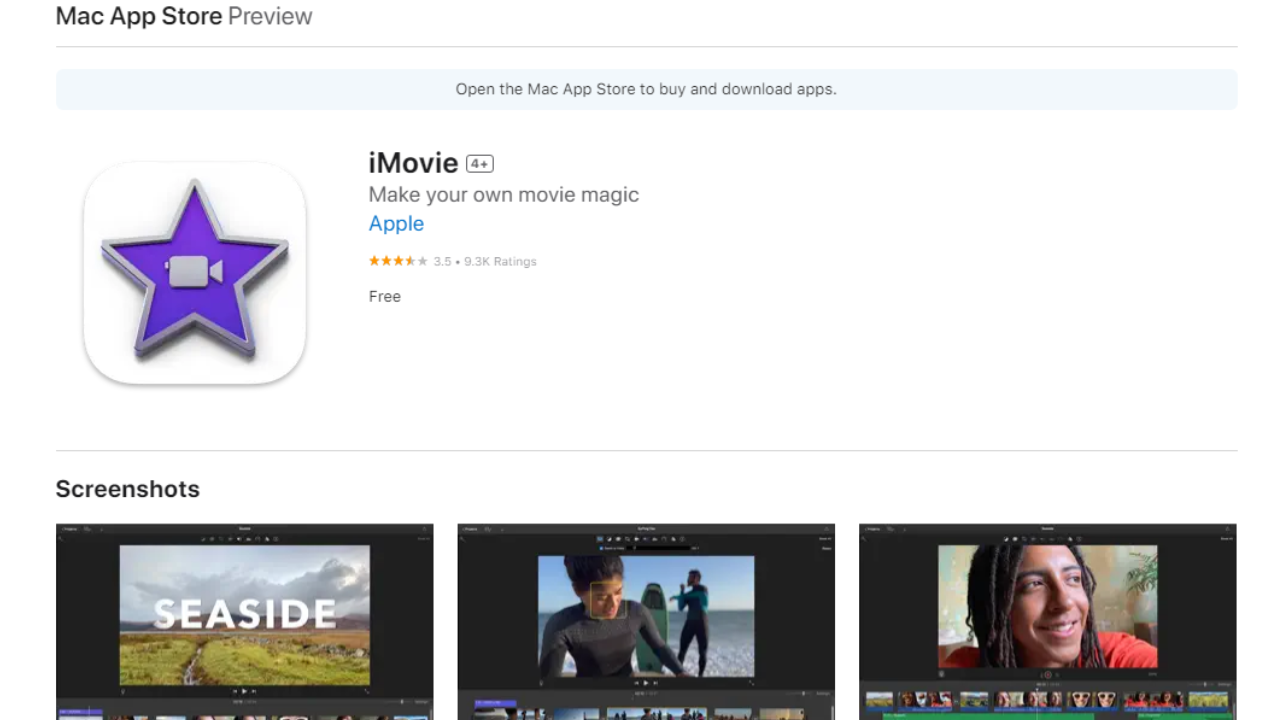Image resolution: width=1280 pixels, height=720 pixels.
Task: Click the "iMovie" app title
Action: tap(413, 163)
